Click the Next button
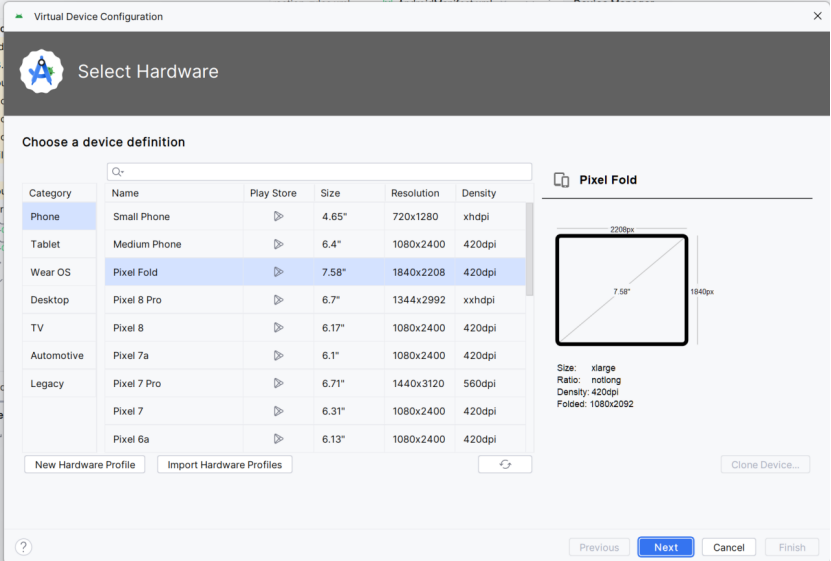Image resolution: width=831 pixels, height=561 pixels. pyautogui.click(x=666, y=547)
